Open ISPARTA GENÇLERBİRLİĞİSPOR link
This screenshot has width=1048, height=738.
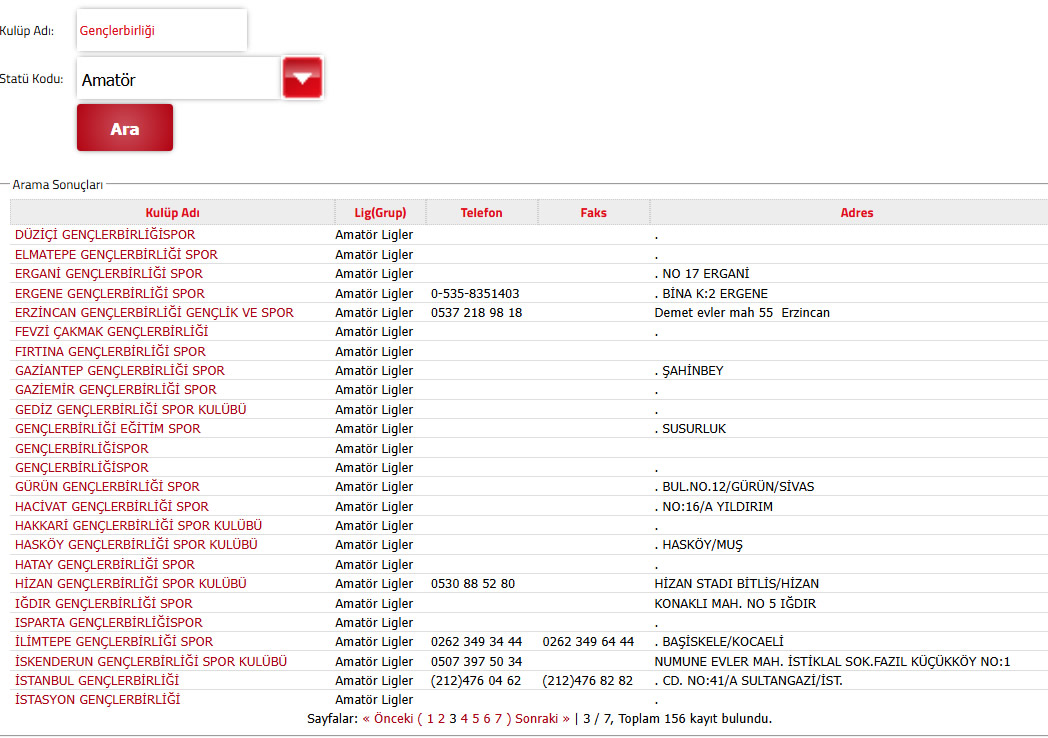pyautogui.click(x=108, y=622)
